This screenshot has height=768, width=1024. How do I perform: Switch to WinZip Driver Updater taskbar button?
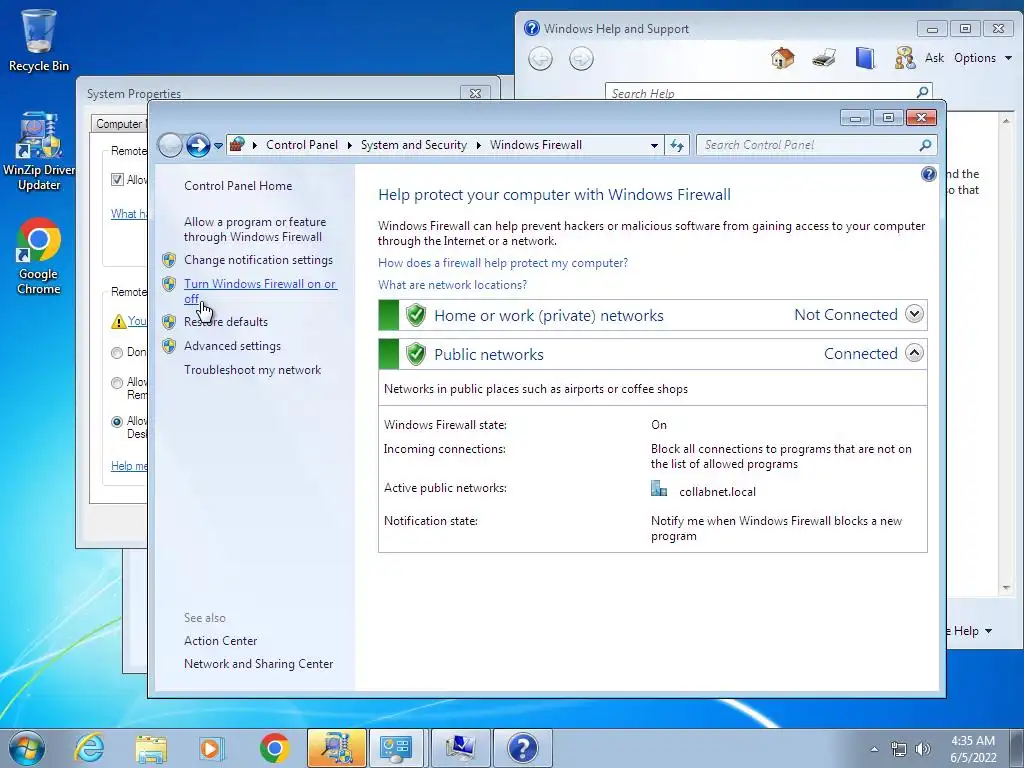pos(336,748)
